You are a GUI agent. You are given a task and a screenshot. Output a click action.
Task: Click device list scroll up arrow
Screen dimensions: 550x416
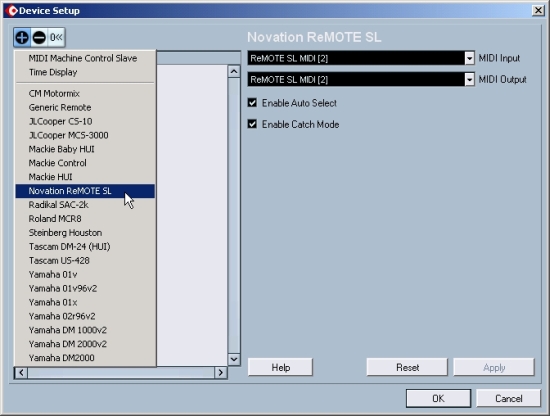coord(234,72)
